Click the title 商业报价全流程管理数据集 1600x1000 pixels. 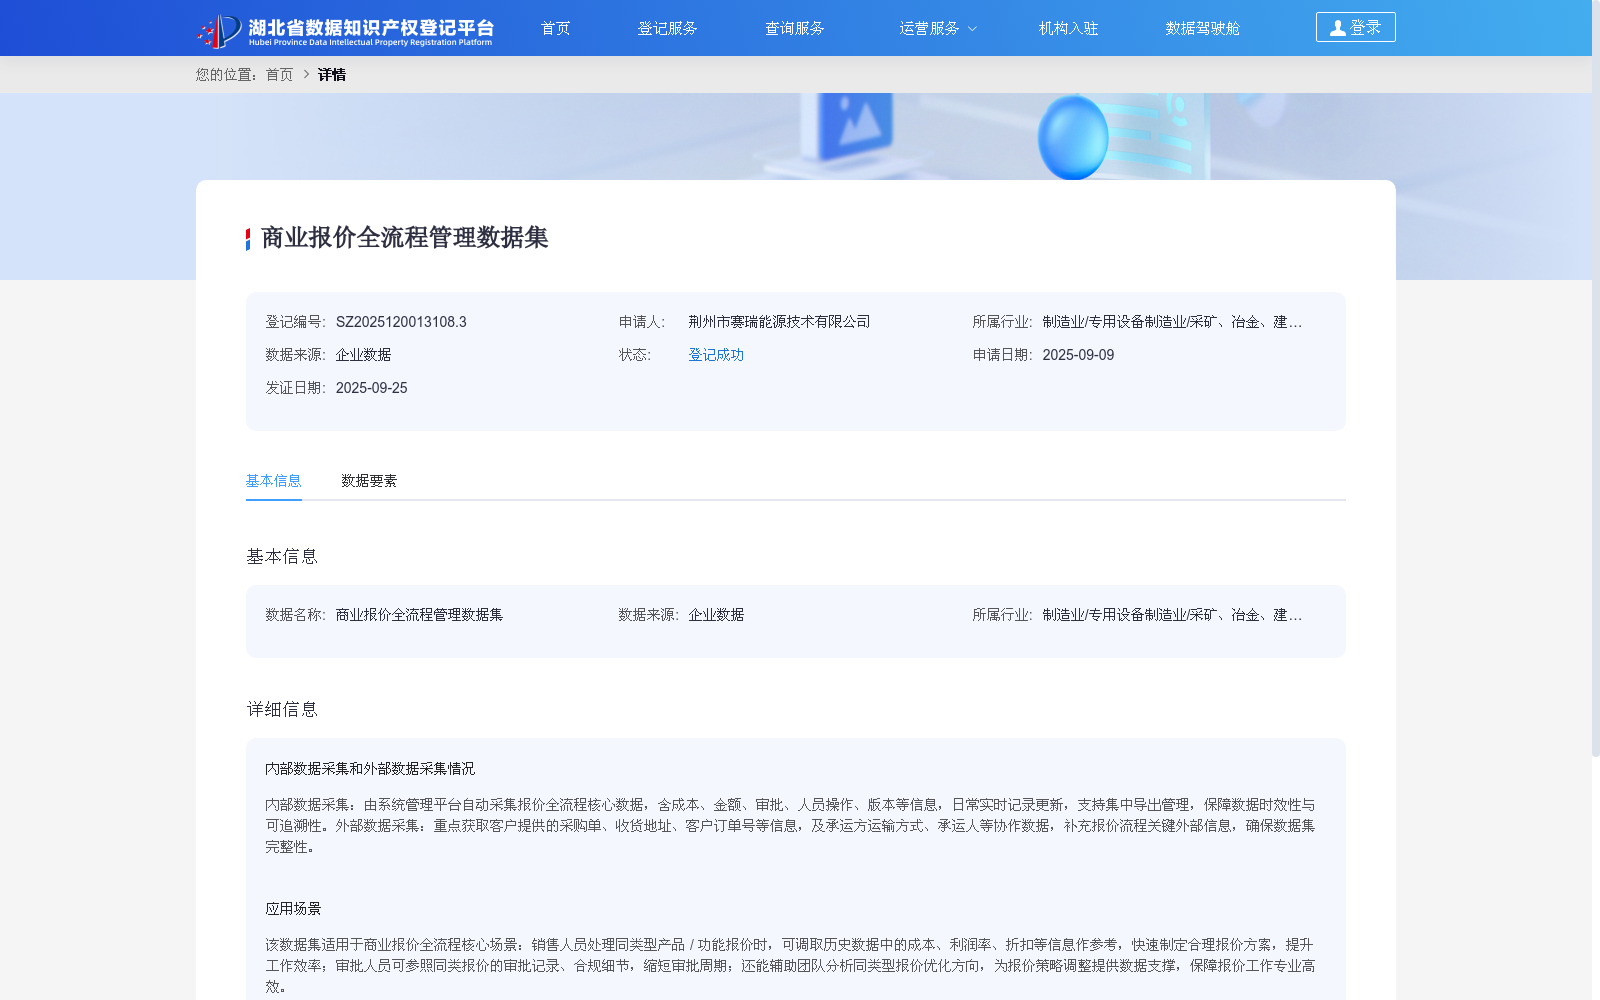pos(404,238)
